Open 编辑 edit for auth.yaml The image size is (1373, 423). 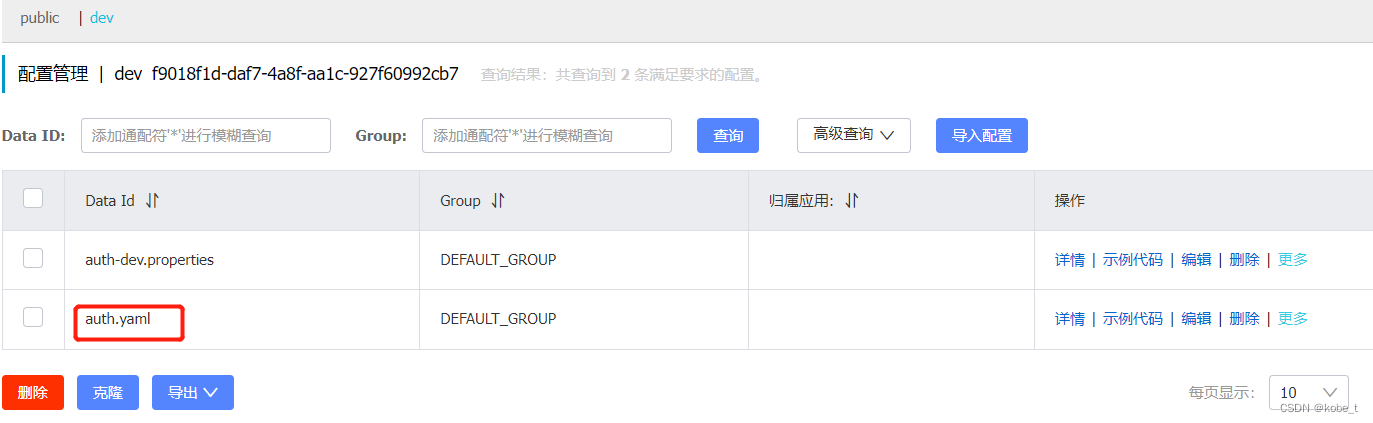[1196, 319]
